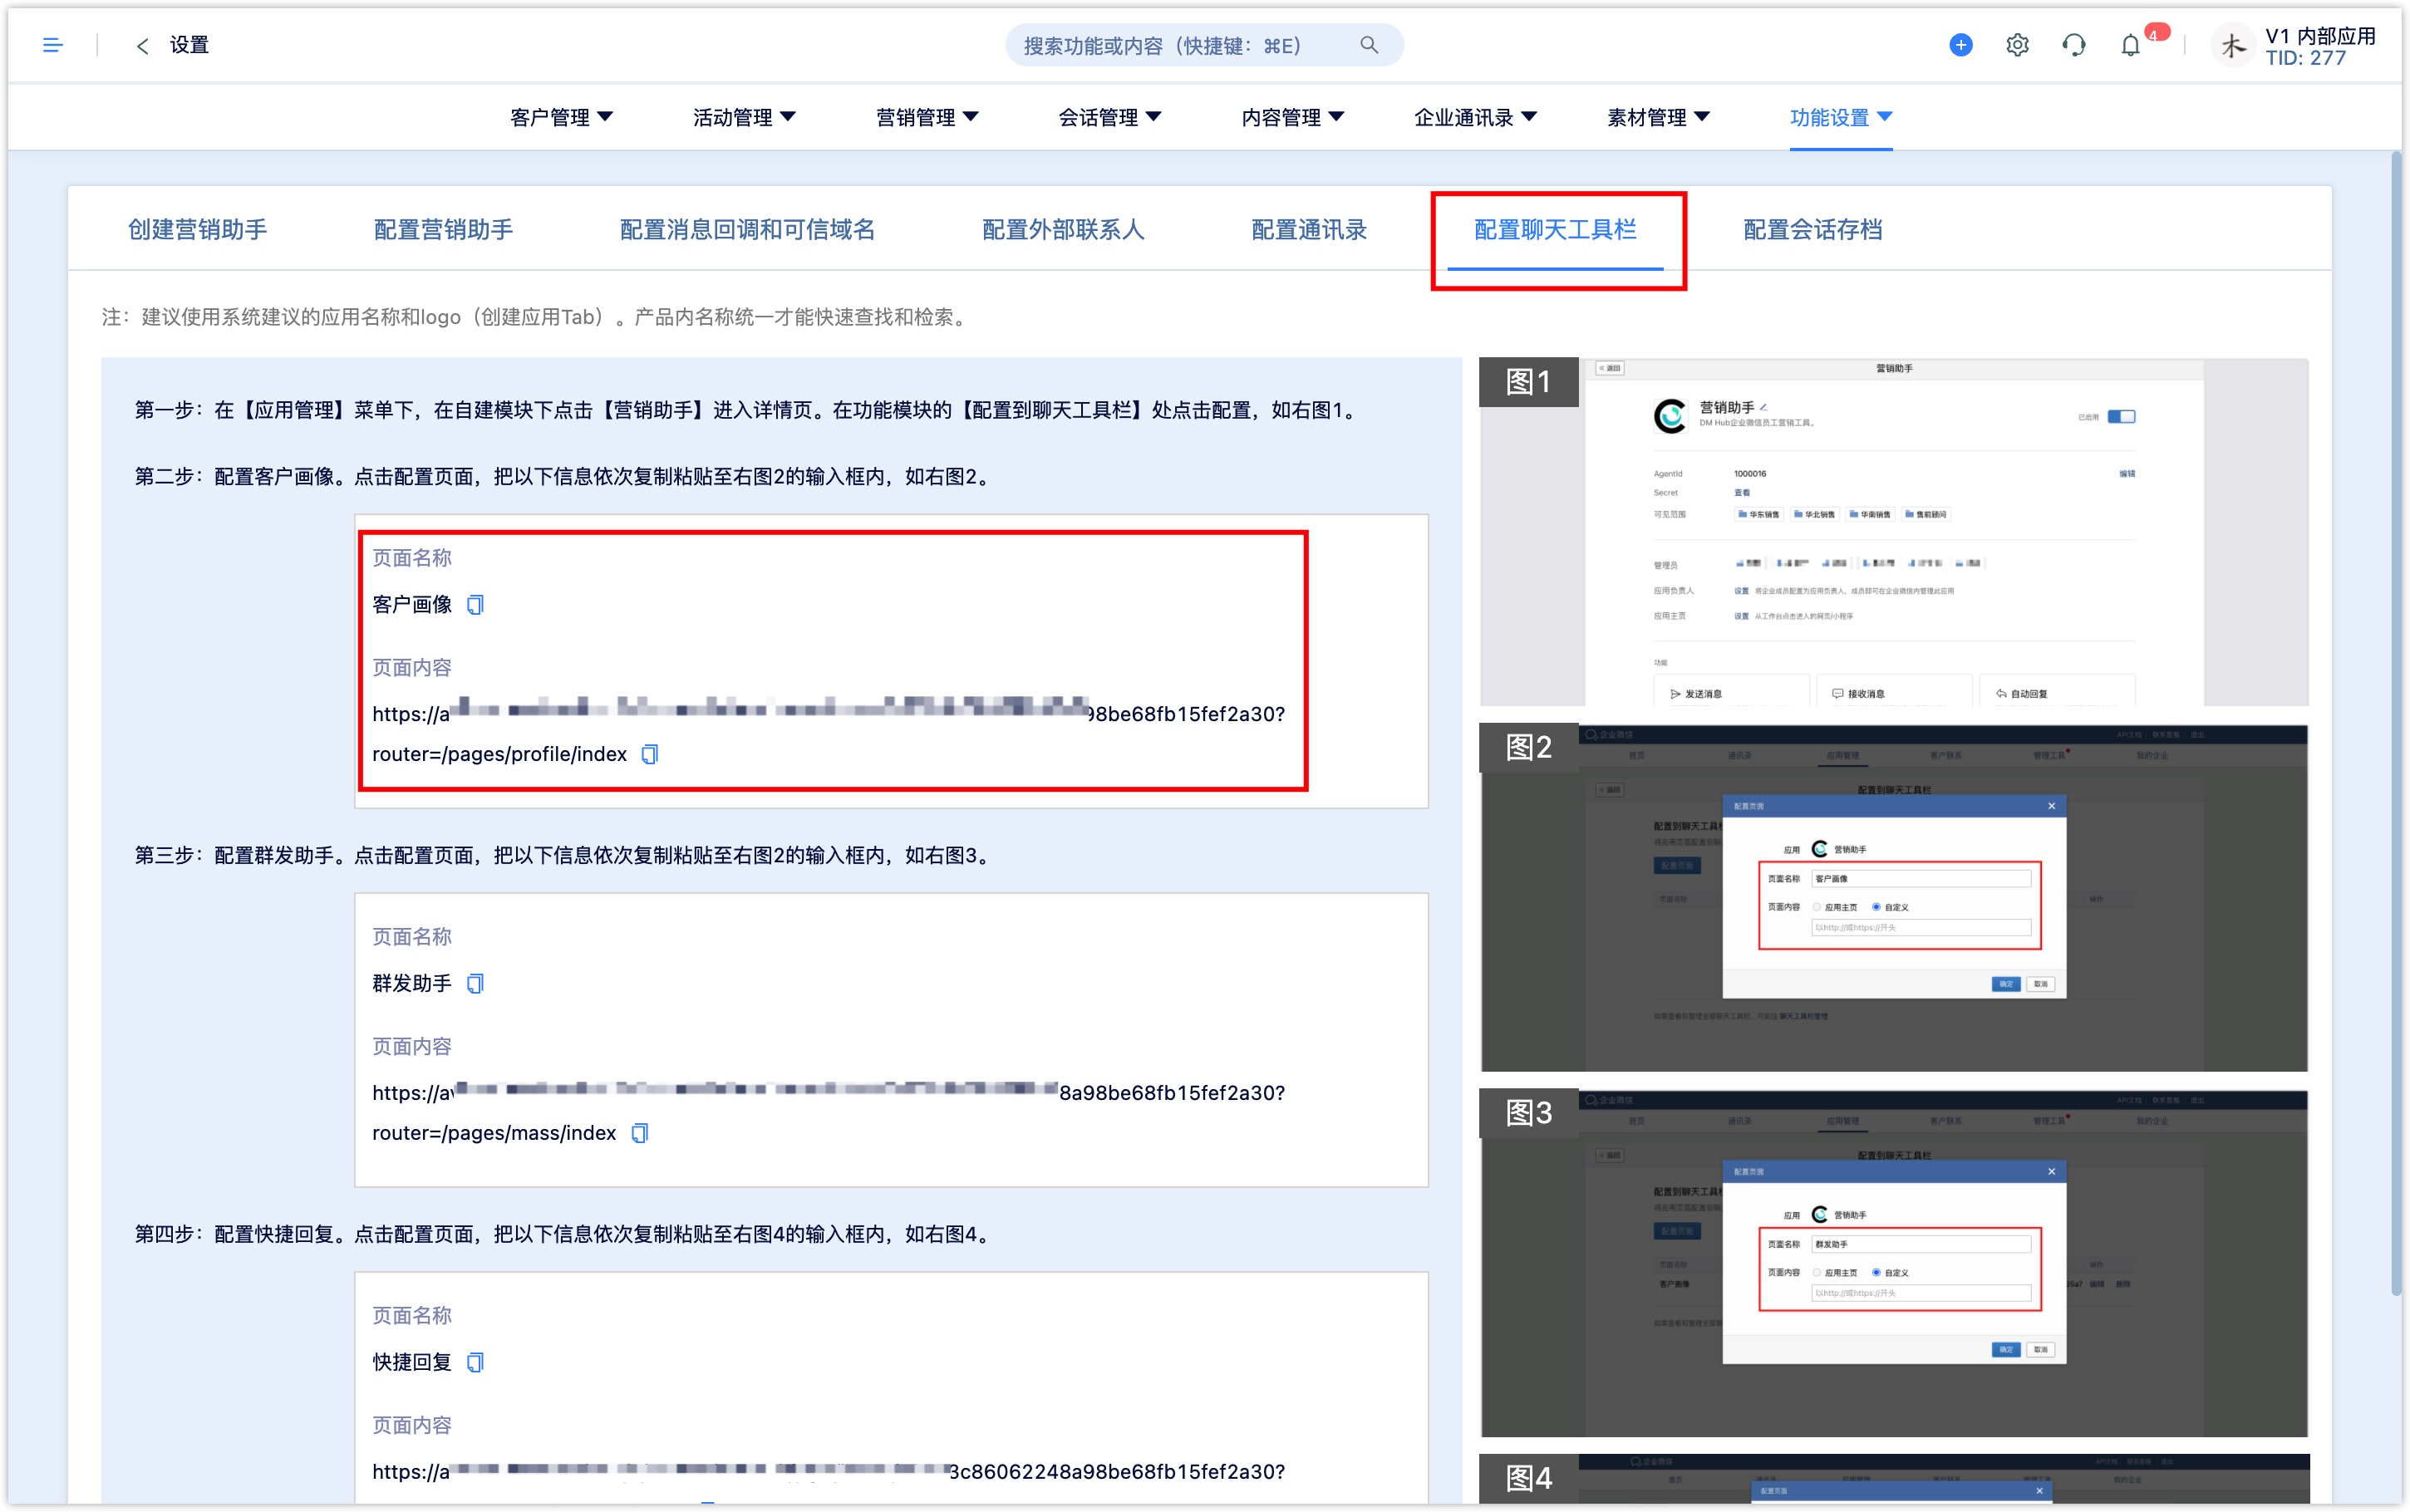Expand 内容管理 dropdown menu
The width and height of the screenshot is (2410, 1512).
point(1293,118)
